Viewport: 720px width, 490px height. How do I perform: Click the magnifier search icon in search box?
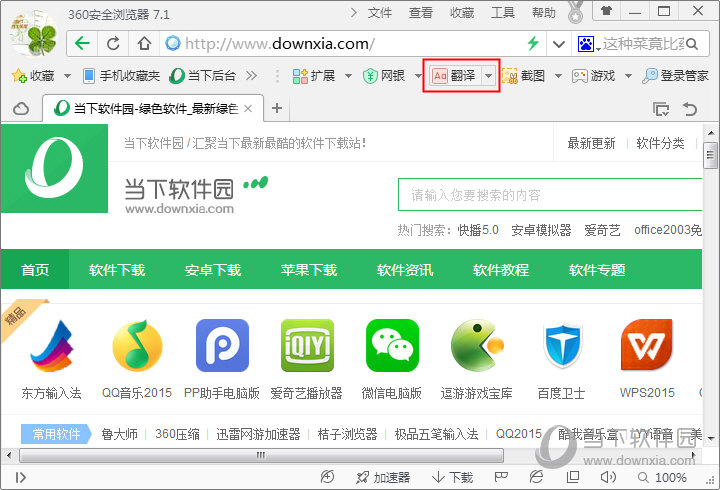(x=692, y=44)
